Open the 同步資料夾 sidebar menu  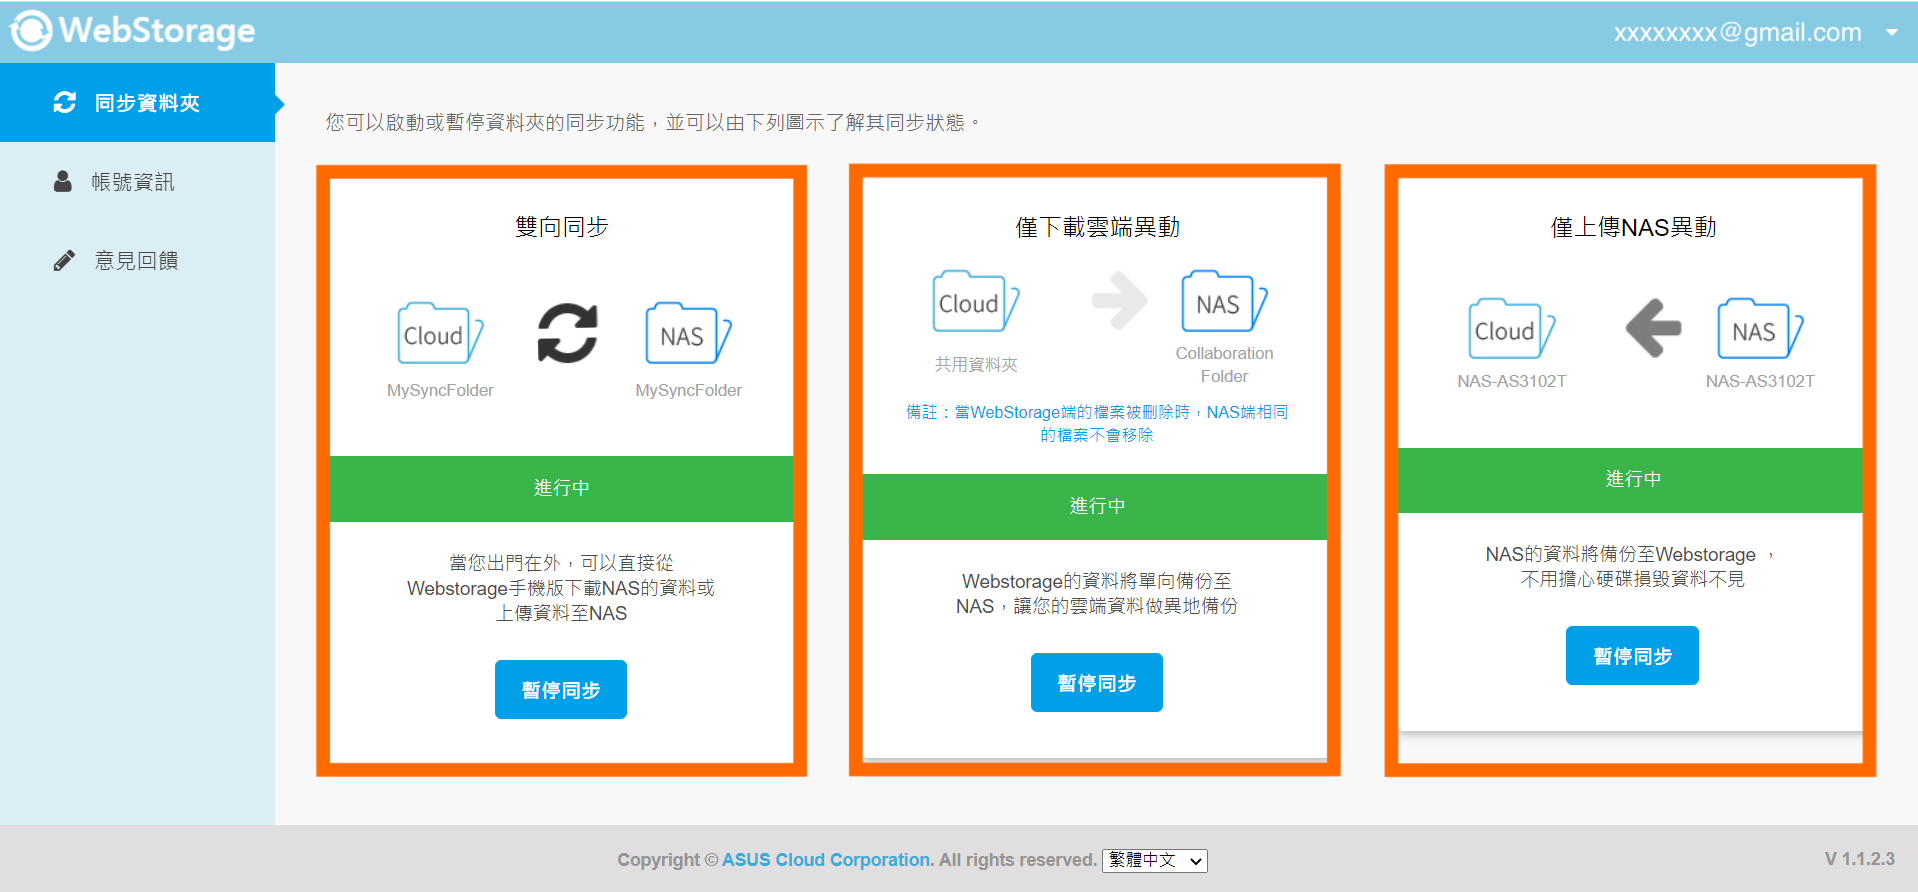[138, 102]
